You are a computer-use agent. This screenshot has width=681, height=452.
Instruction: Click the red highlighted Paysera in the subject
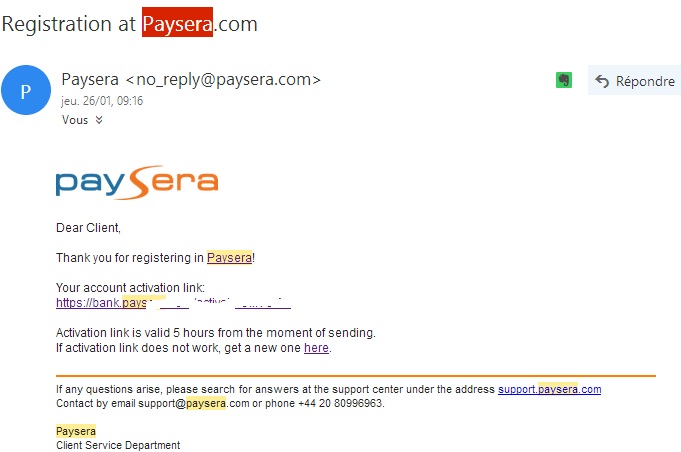(x=177, y=22)
